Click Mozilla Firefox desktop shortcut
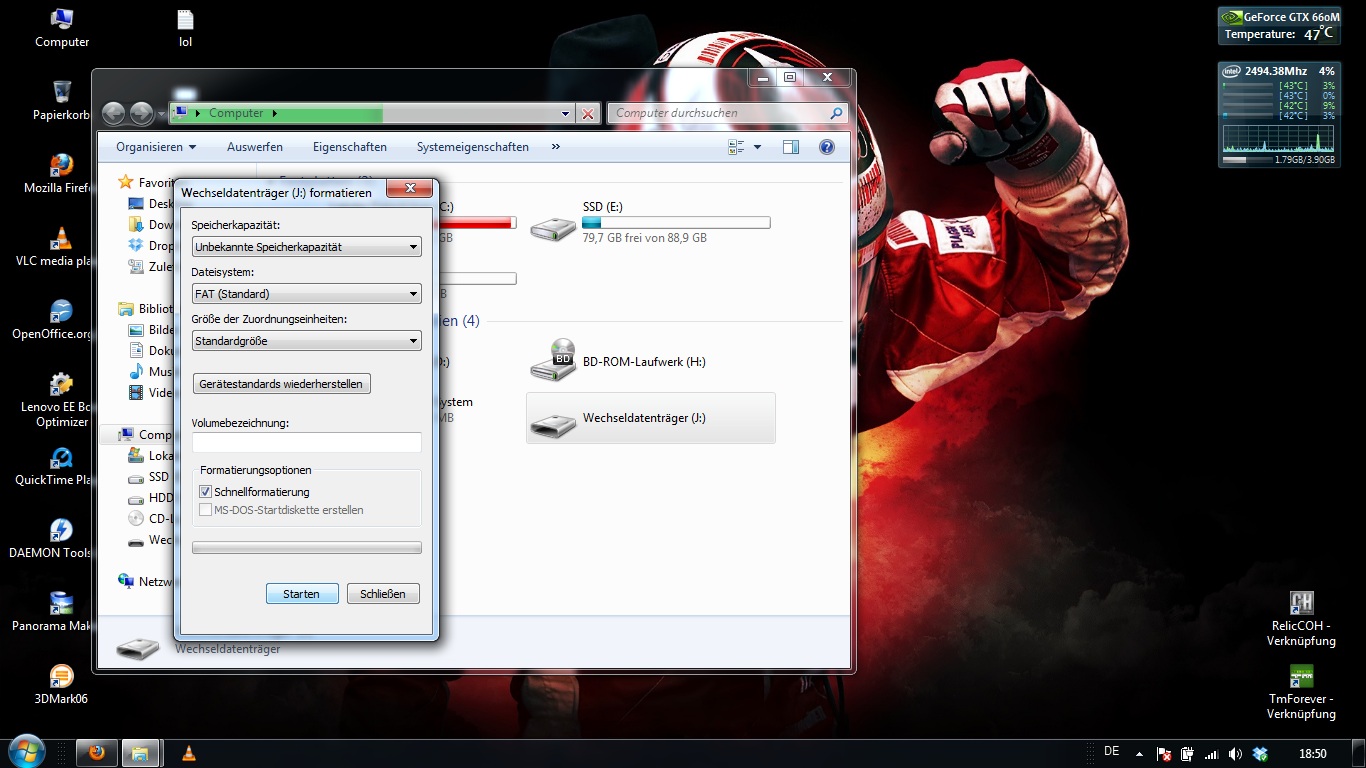Screen dimensions: 1366x768 click(x=62, y=173)
